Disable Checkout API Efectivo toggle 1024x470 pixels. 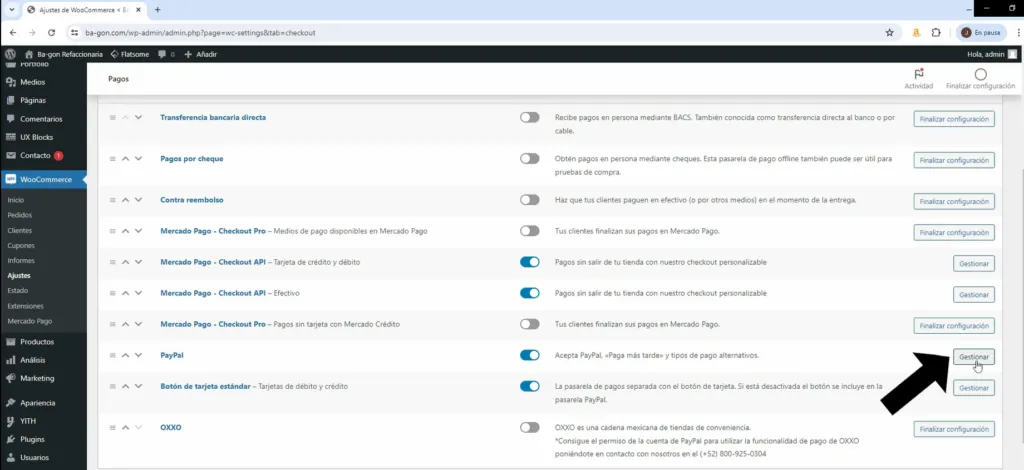point(530,293)
